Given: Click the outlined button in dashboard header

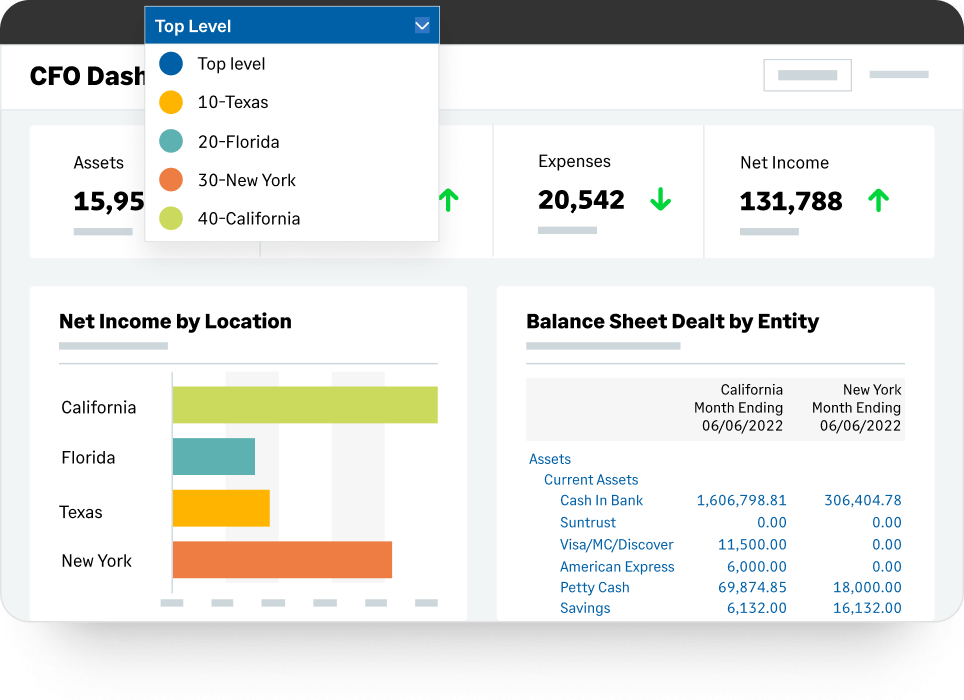Looking at the screenshot, I should pos(807,75).
